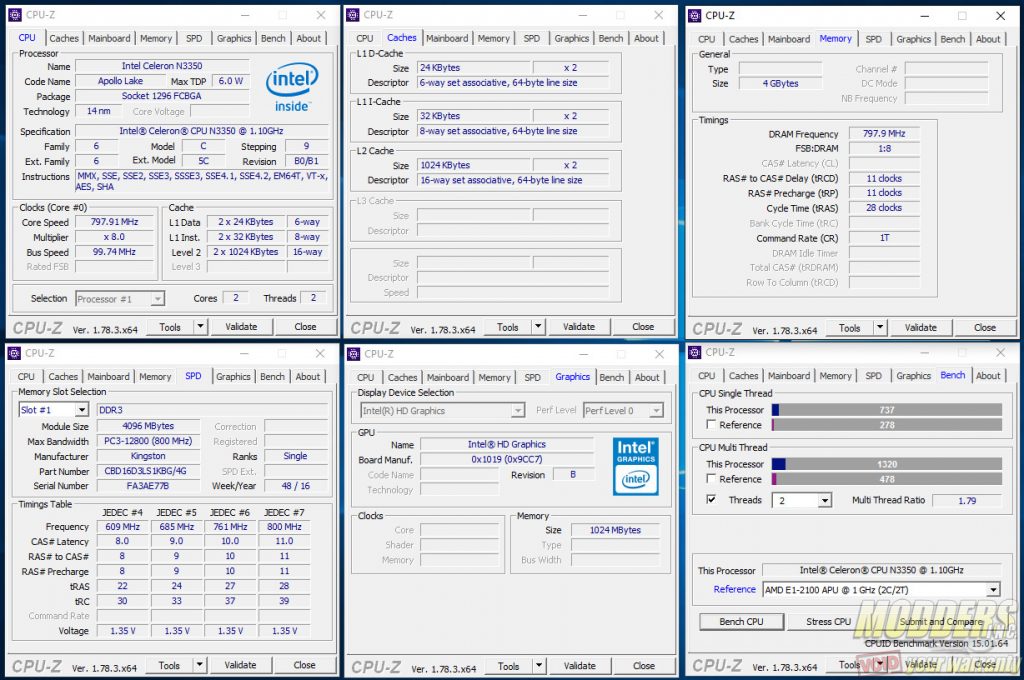The image size is (1024, 680).
Task: Click the Max Bandwidth value PC3-12800 (800 MHz)
Action: click(148, 441)
